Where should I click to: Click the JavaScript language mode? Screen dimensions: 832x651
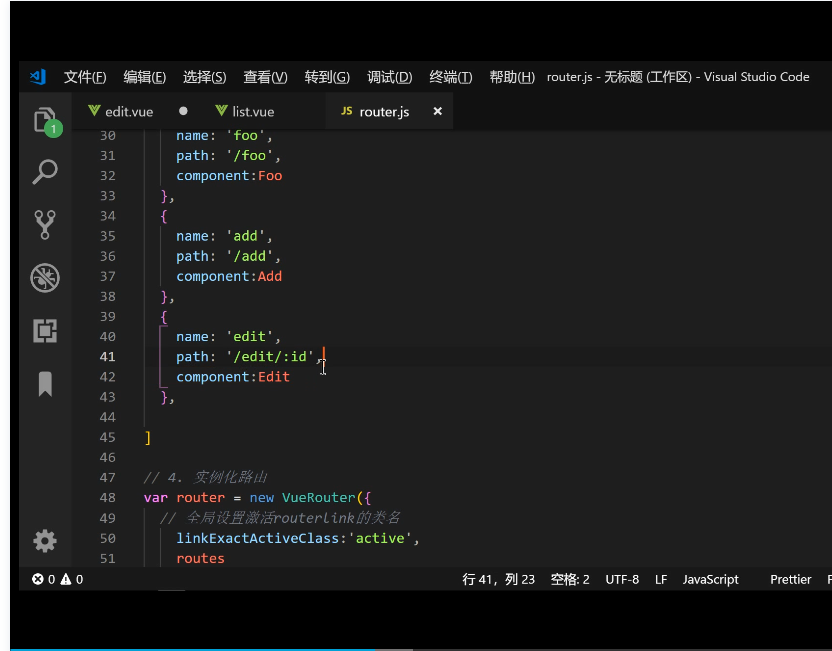tap(710, 579)
